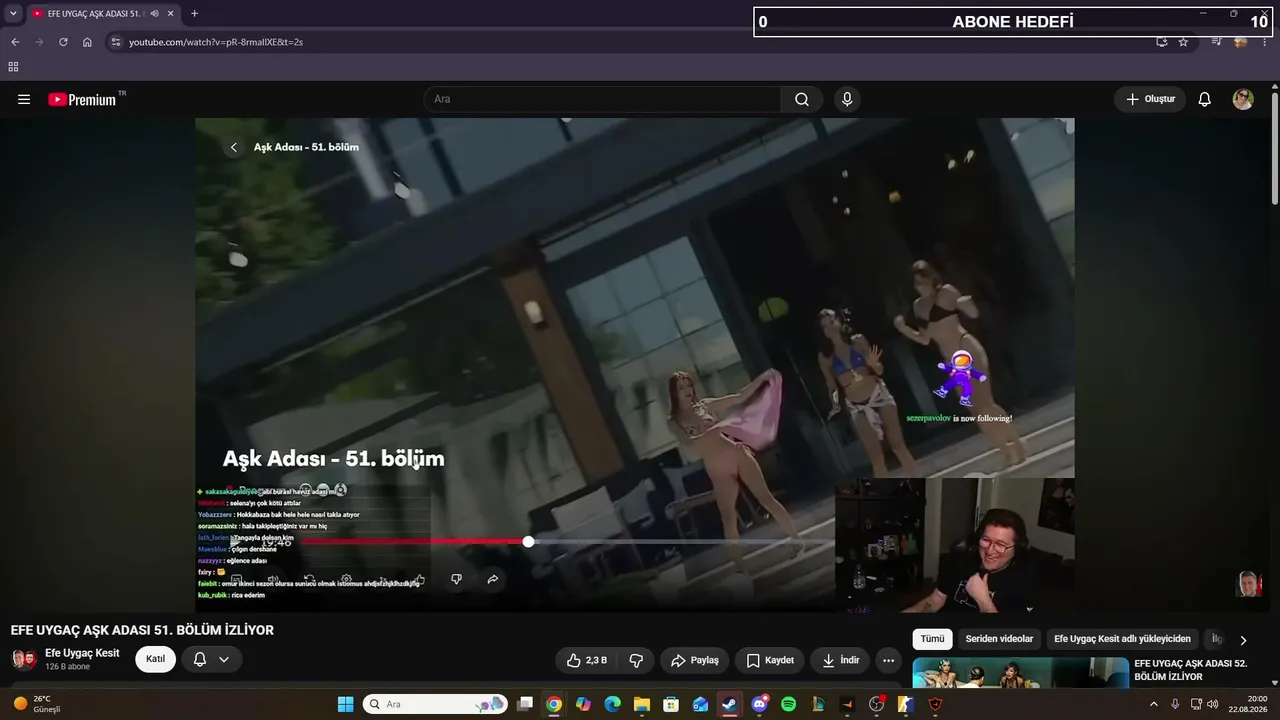Open EFE UYGAÇ AŞK ADASI 52. BÖLÜM video title

click(x=1190, y=670)
